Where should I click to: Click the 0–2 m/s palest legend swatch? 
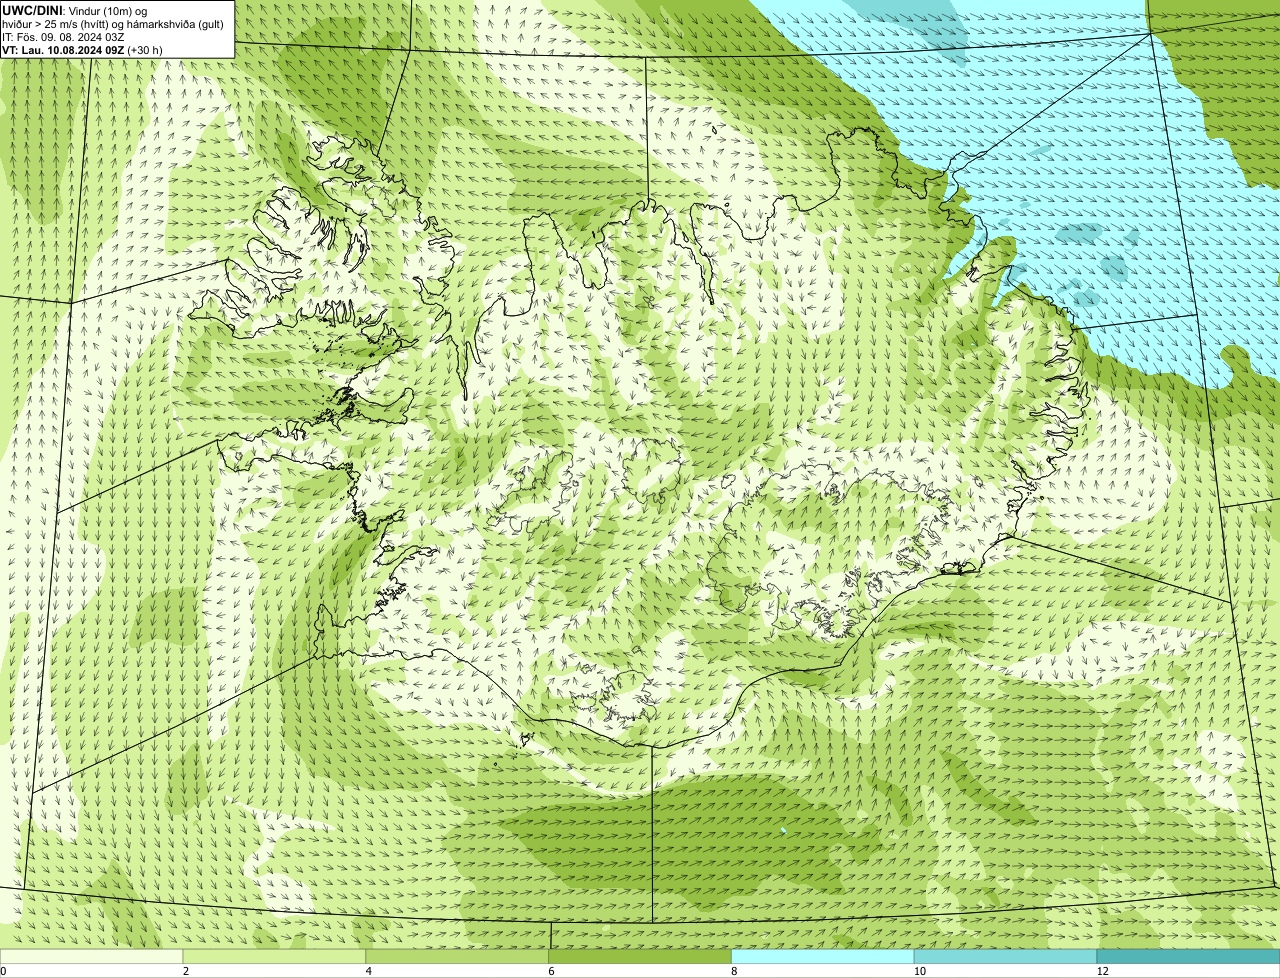tap(92, 956)
